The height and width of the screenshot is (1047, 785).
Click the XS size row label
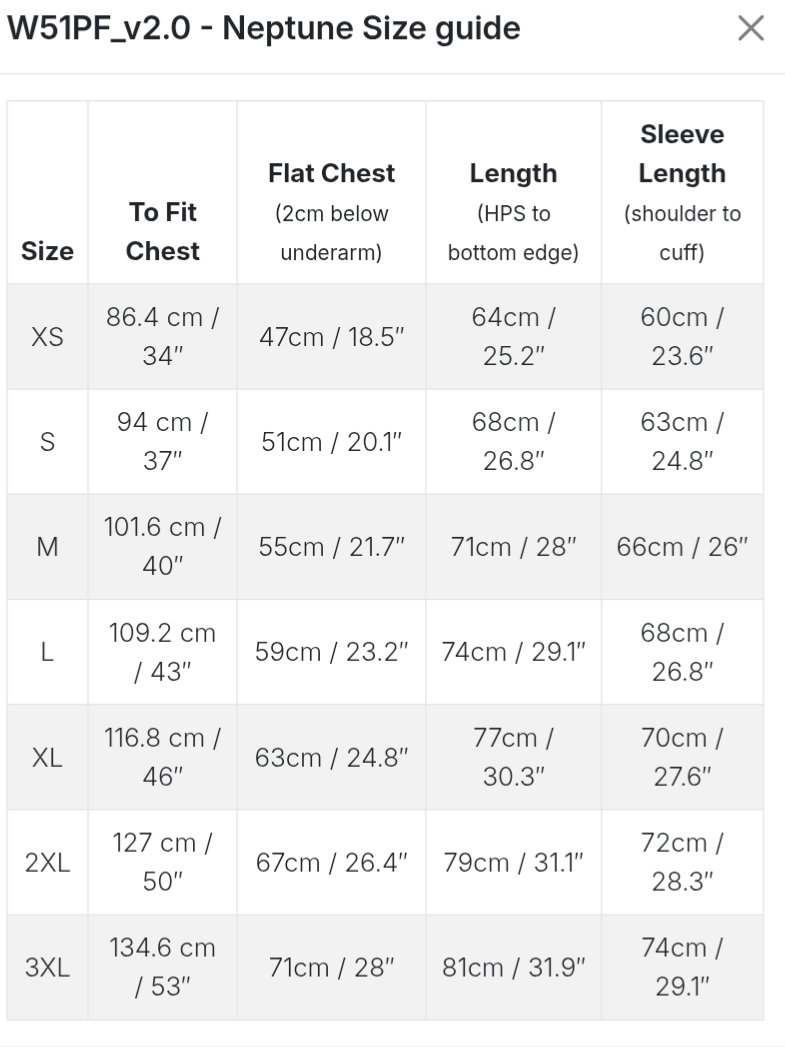(48, 337)
